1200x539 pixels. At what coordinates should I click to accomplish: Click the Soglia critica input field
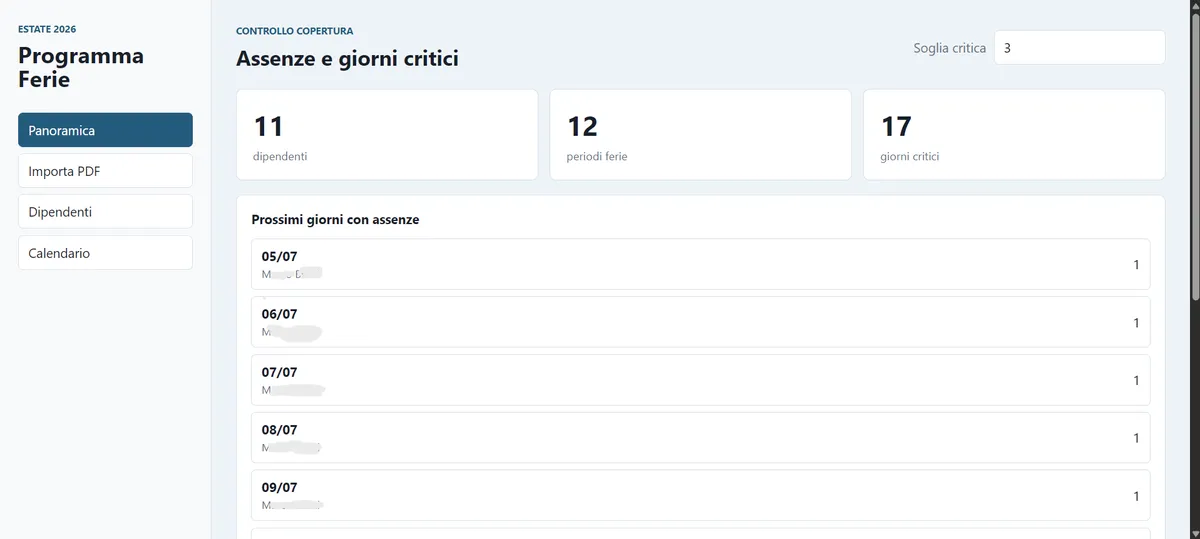click(1079, 47)
